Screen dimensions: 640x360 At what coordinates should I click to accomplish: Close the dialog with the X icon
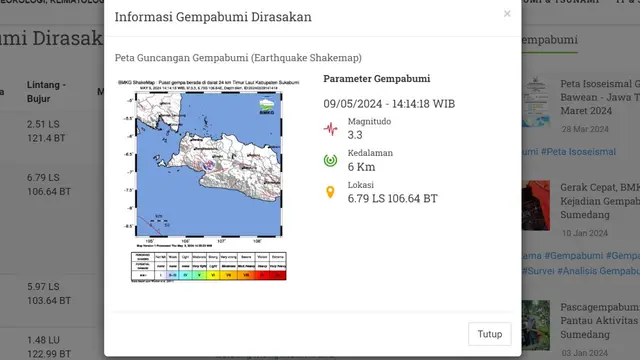507,14
